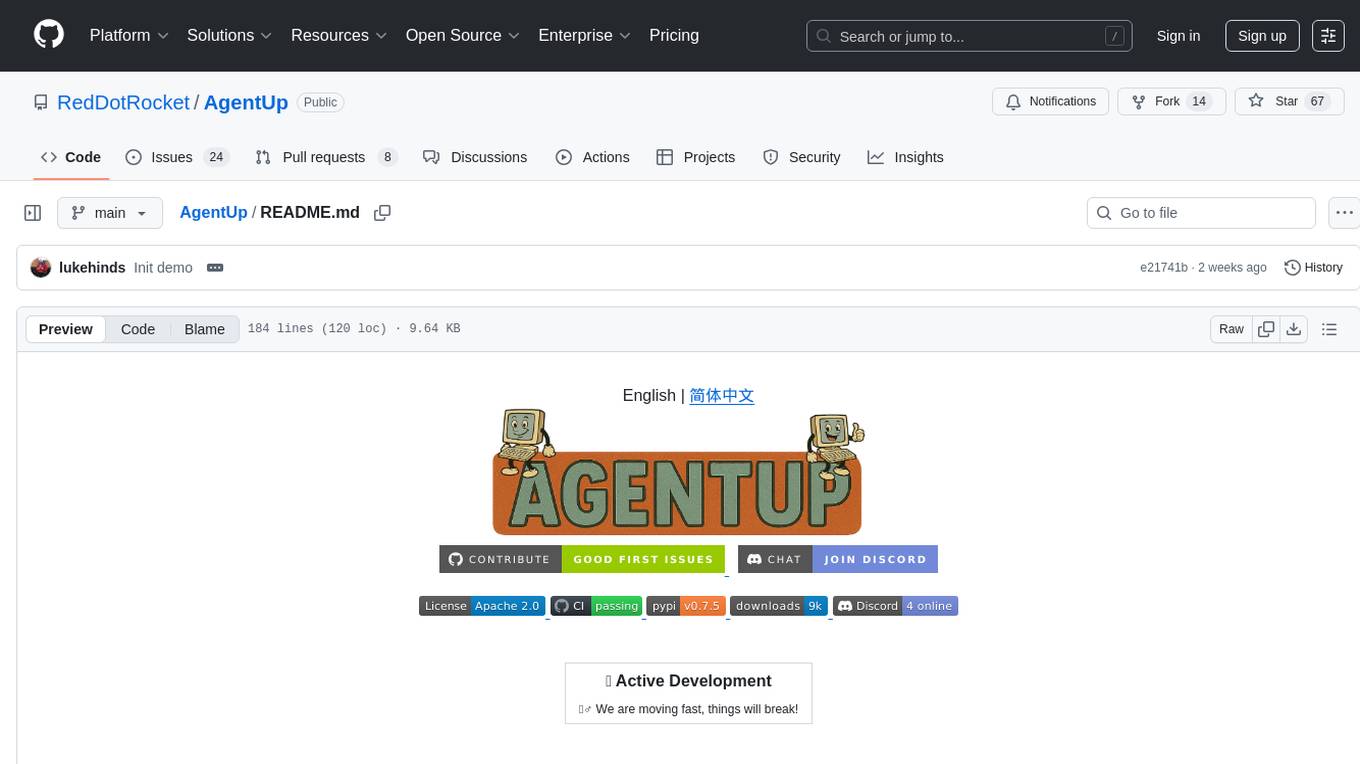Expand the Open Source menu

(x=462, y=35)
